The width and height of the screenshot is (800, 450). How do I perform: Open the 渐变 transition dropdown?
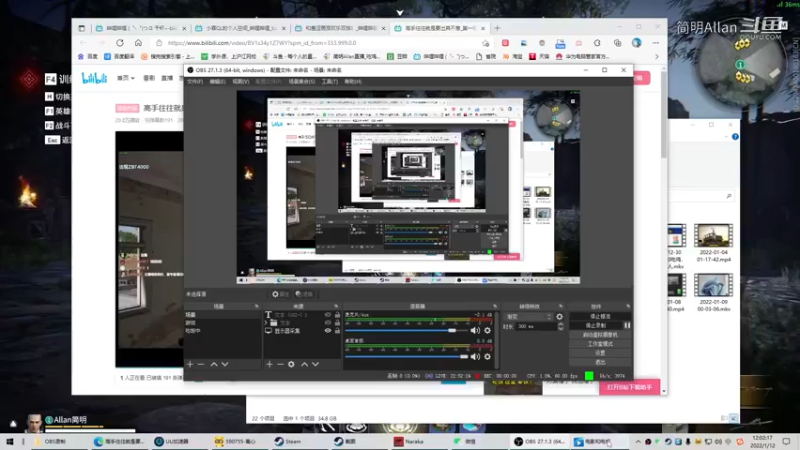point(528,317)
